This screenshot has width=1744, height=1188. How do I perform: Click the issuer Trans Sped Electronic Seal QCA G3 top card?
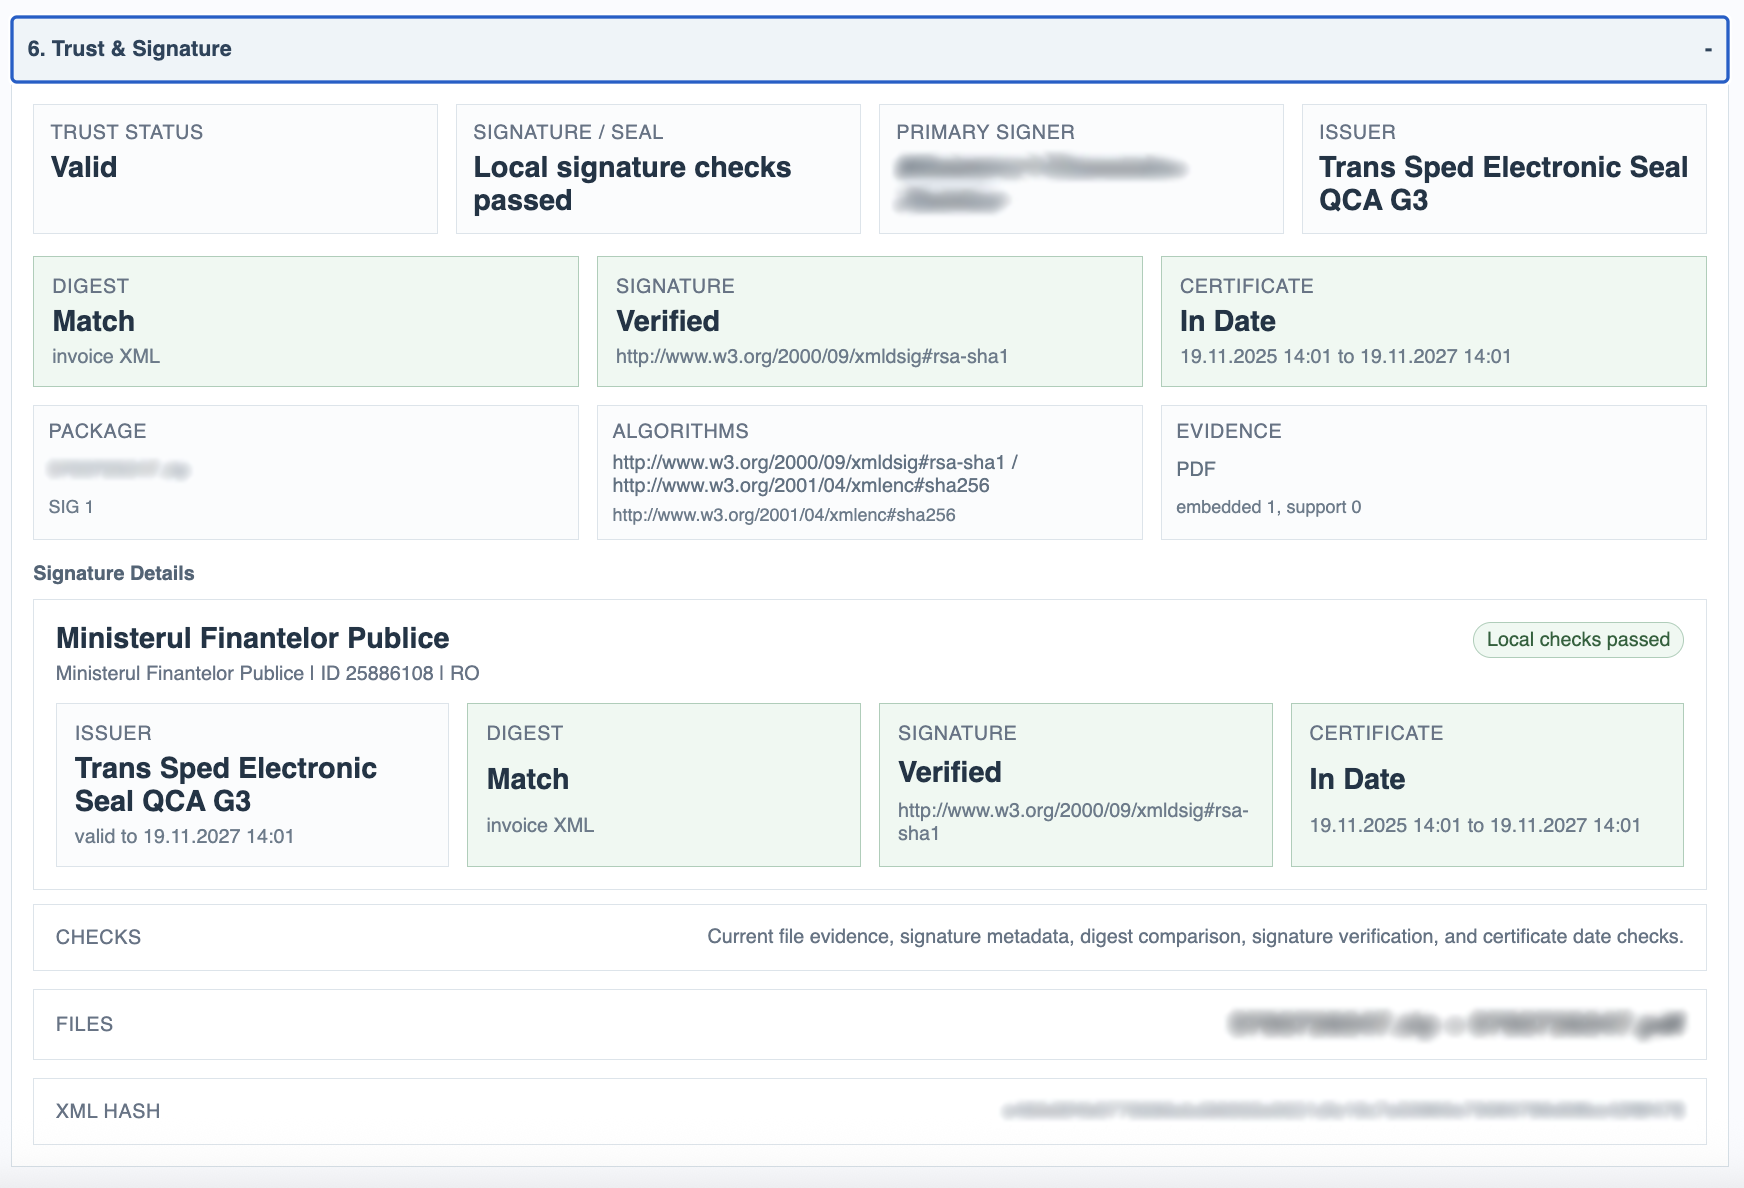(x=1504, y=169)
